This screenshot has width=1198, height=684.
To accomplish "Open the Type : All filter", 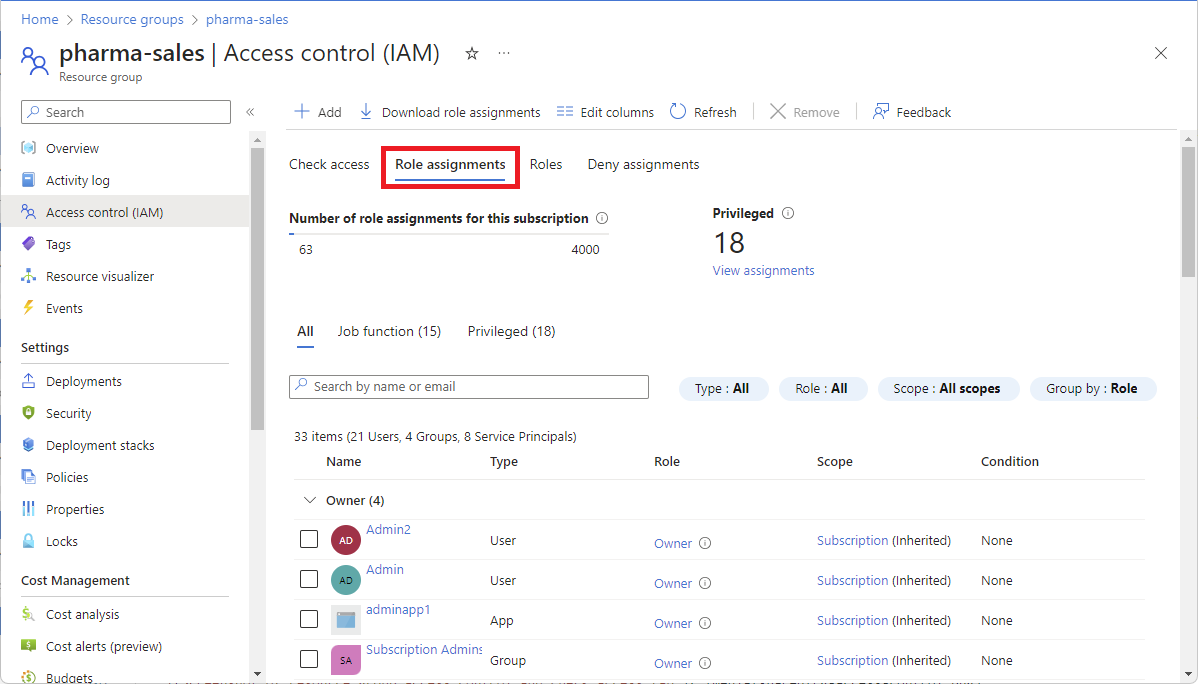I will (723, 389).
